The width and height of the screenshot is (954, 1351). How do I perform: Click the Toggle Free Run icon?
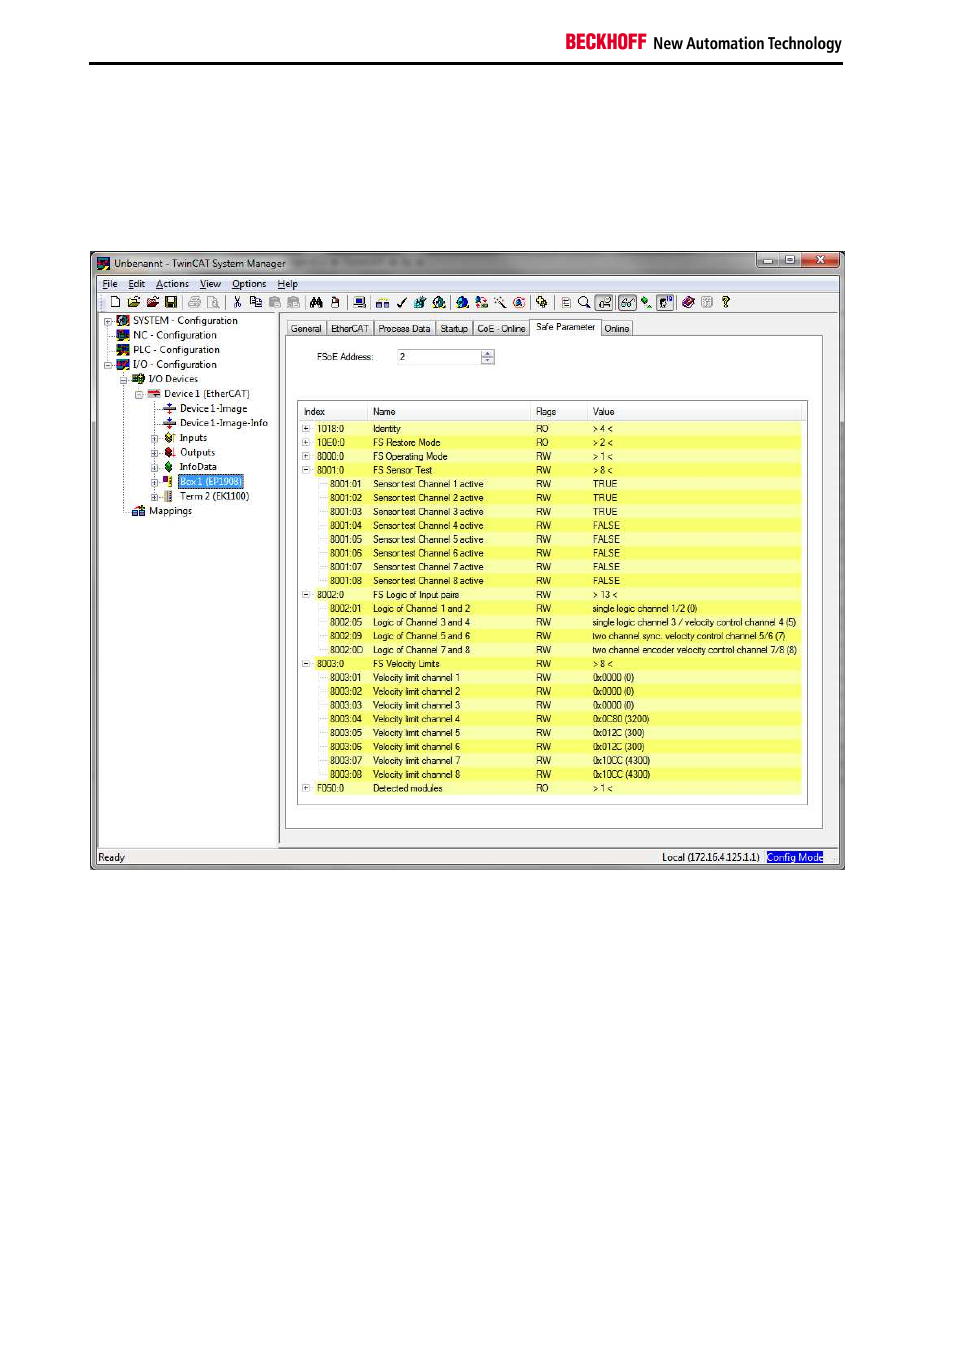pos(519,302)
